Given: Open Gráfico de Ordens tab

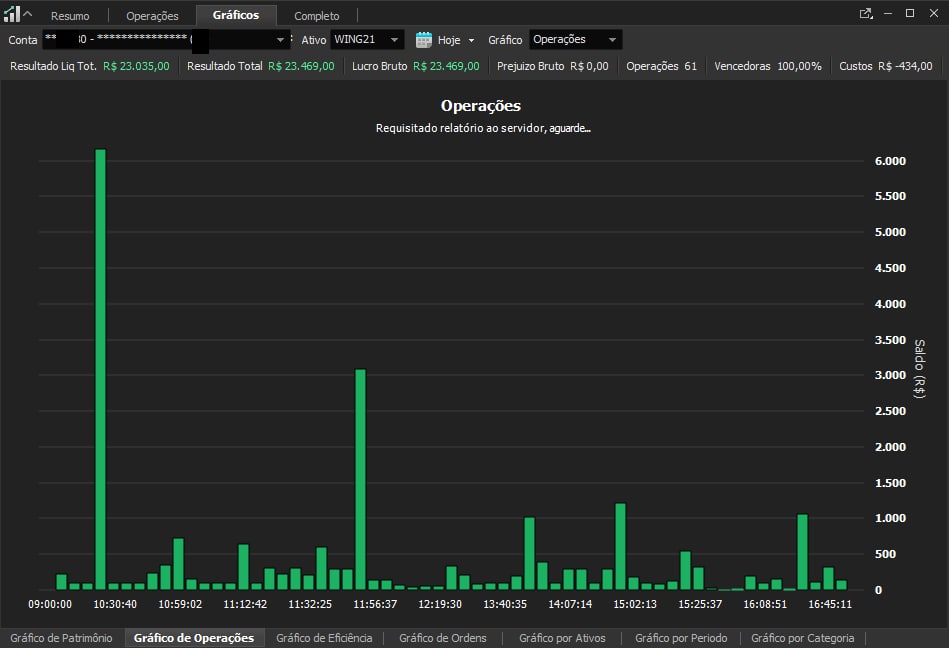Looking at the screenshot, I should [443, 638].
